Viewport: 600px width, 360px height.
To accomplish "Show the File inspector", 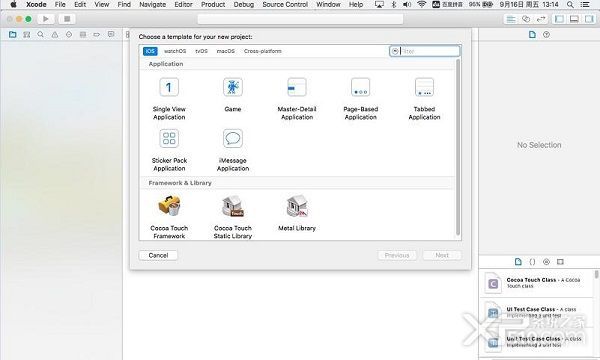I will click(x=532, y=34).
